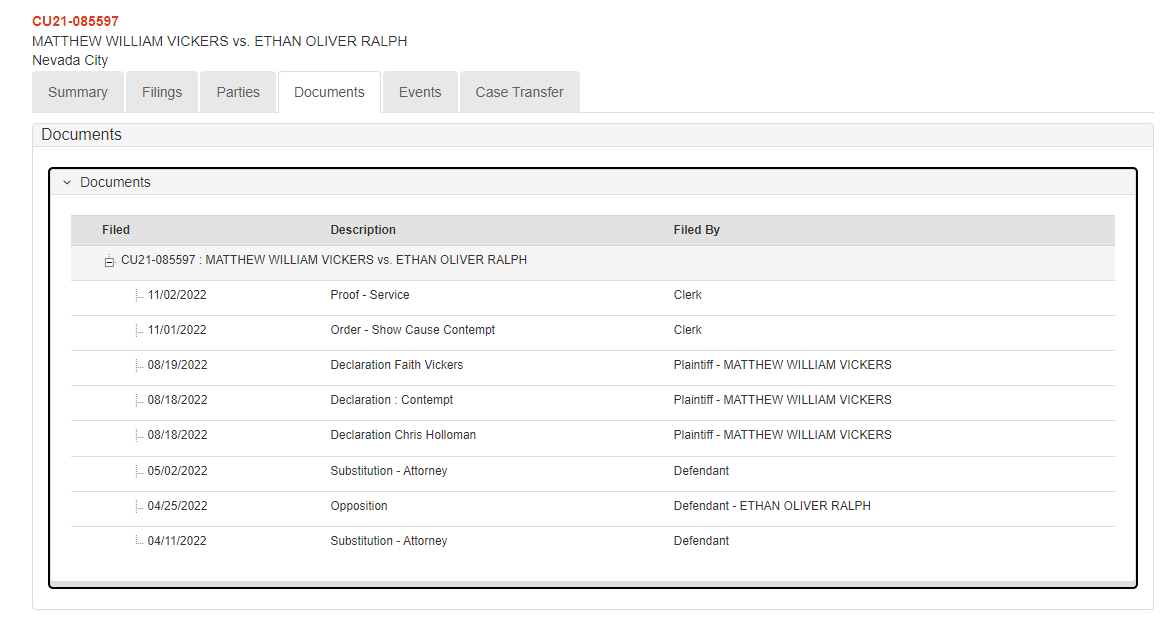
Task: Select the 05/02/2022 filing date
Action: coord(177,471)
